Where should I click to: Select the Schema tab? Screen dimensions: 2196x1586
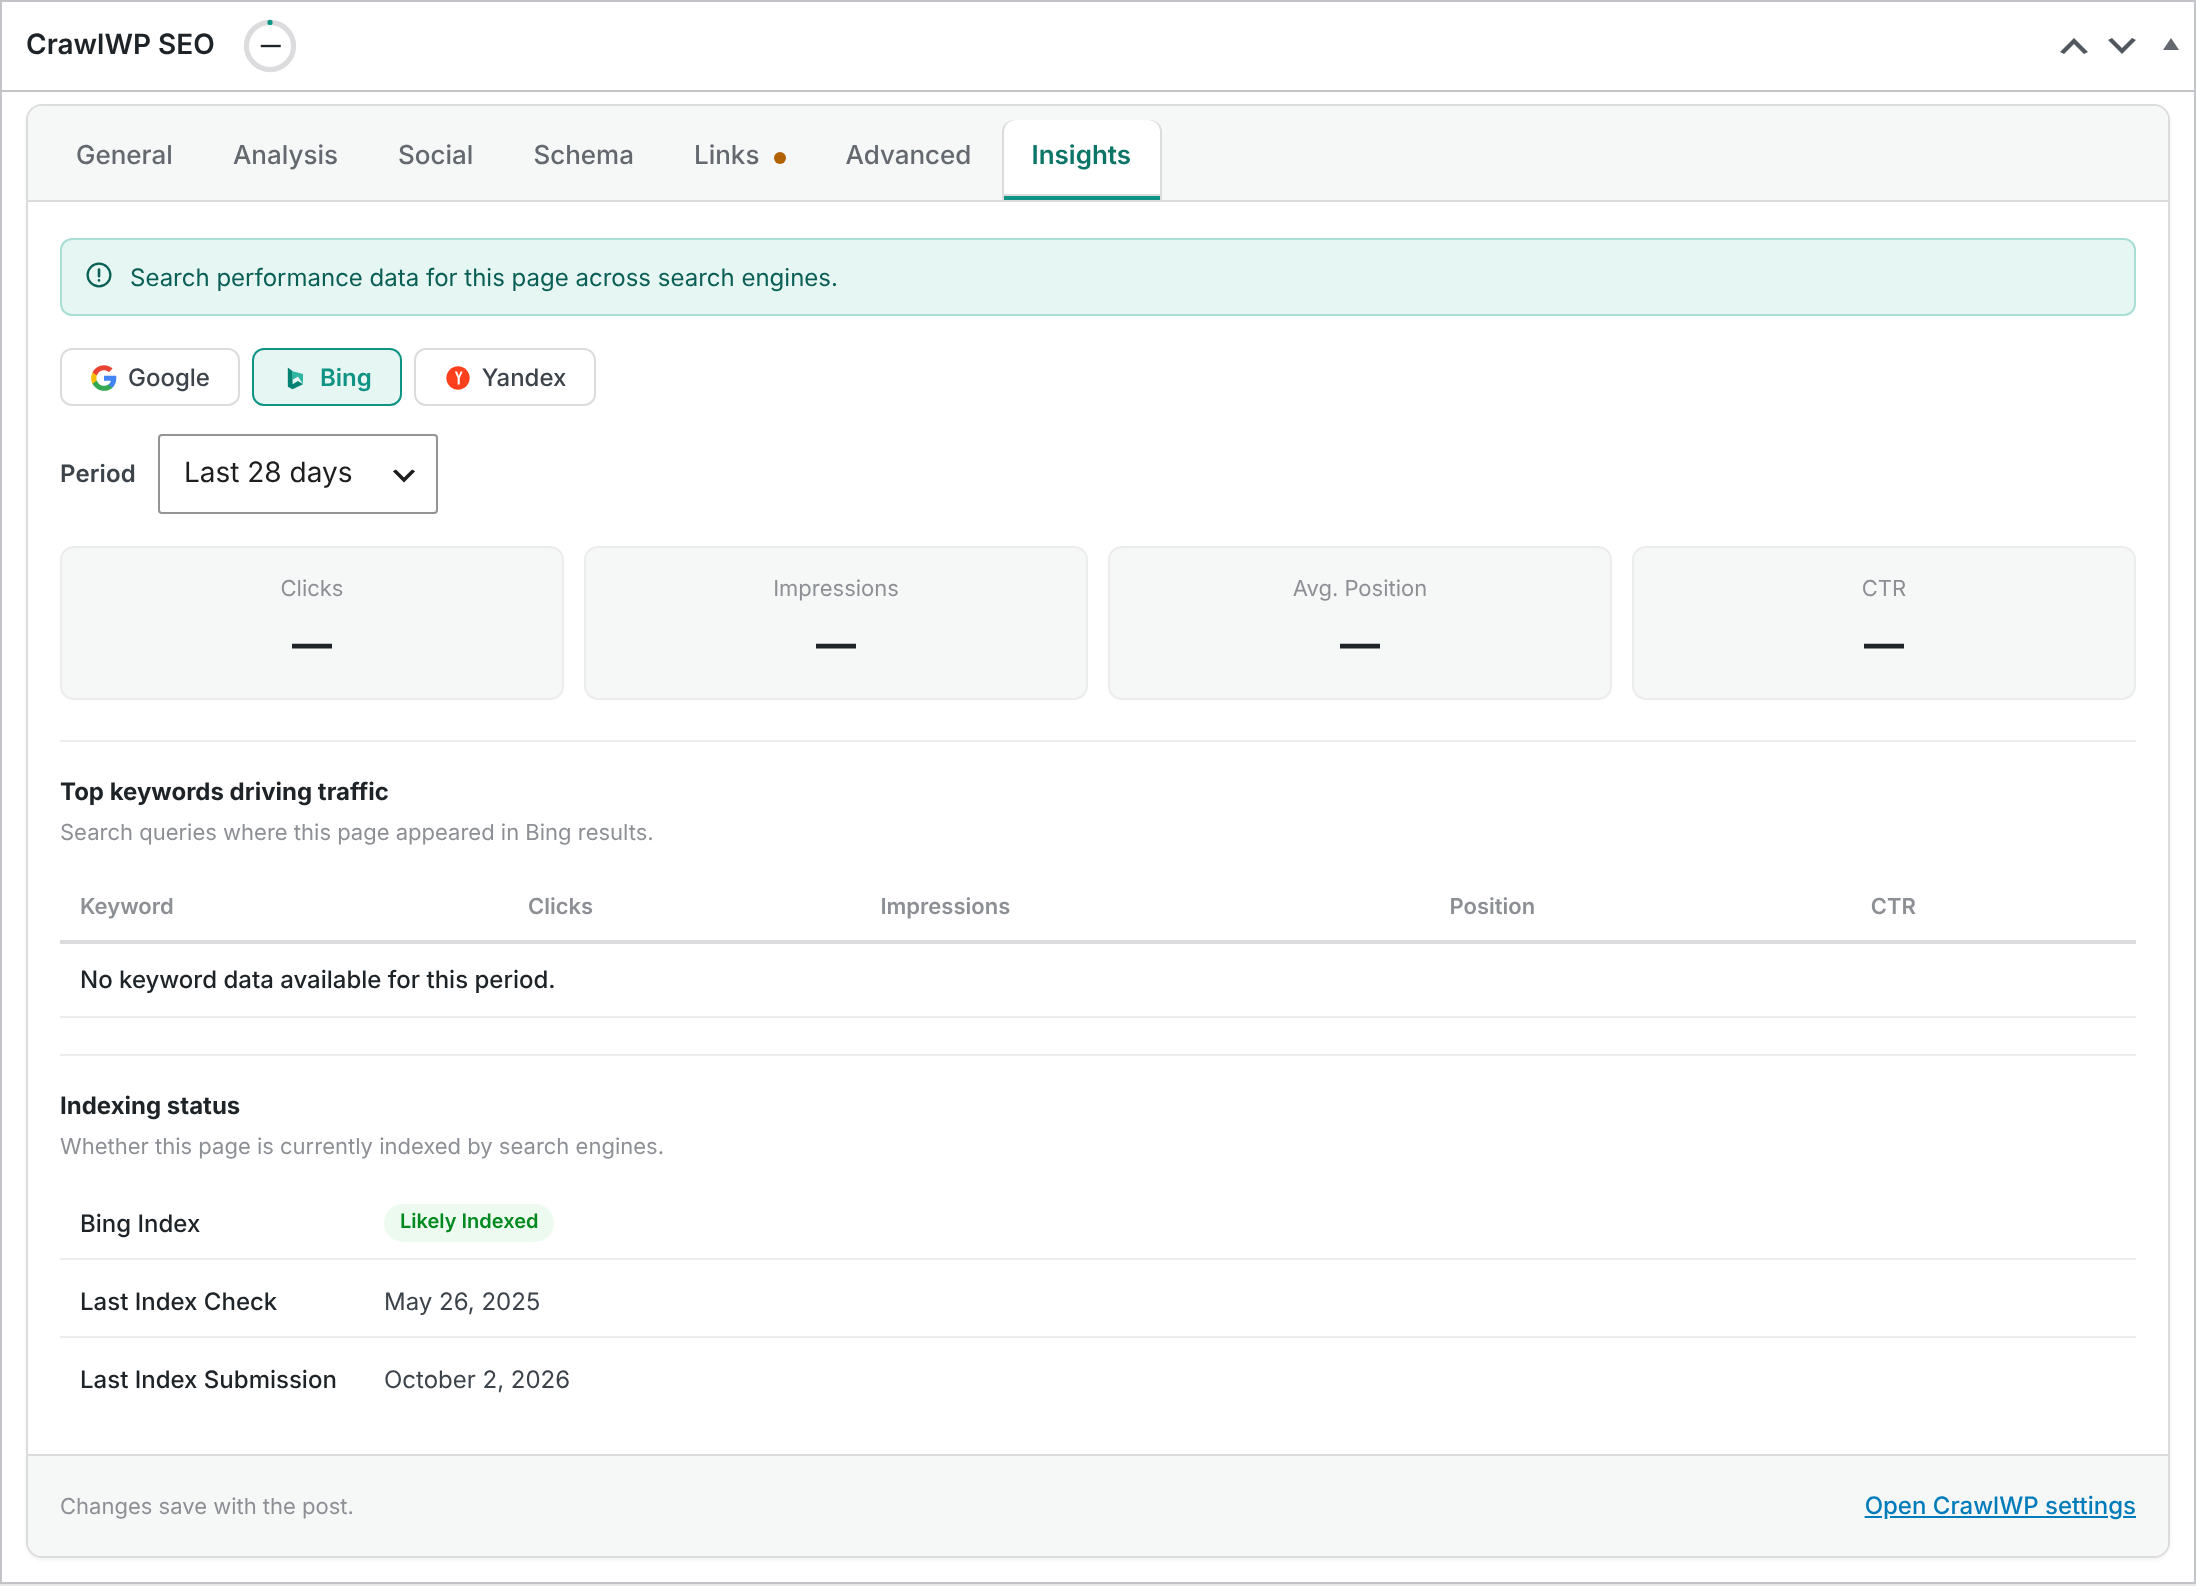583,155
